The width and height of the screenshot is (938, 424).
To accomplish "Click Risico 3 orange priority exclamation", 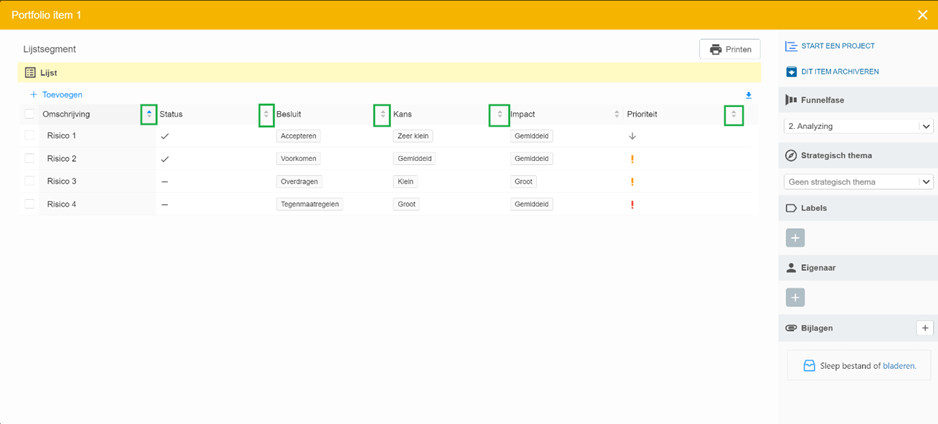I will [x=632, y=182].
